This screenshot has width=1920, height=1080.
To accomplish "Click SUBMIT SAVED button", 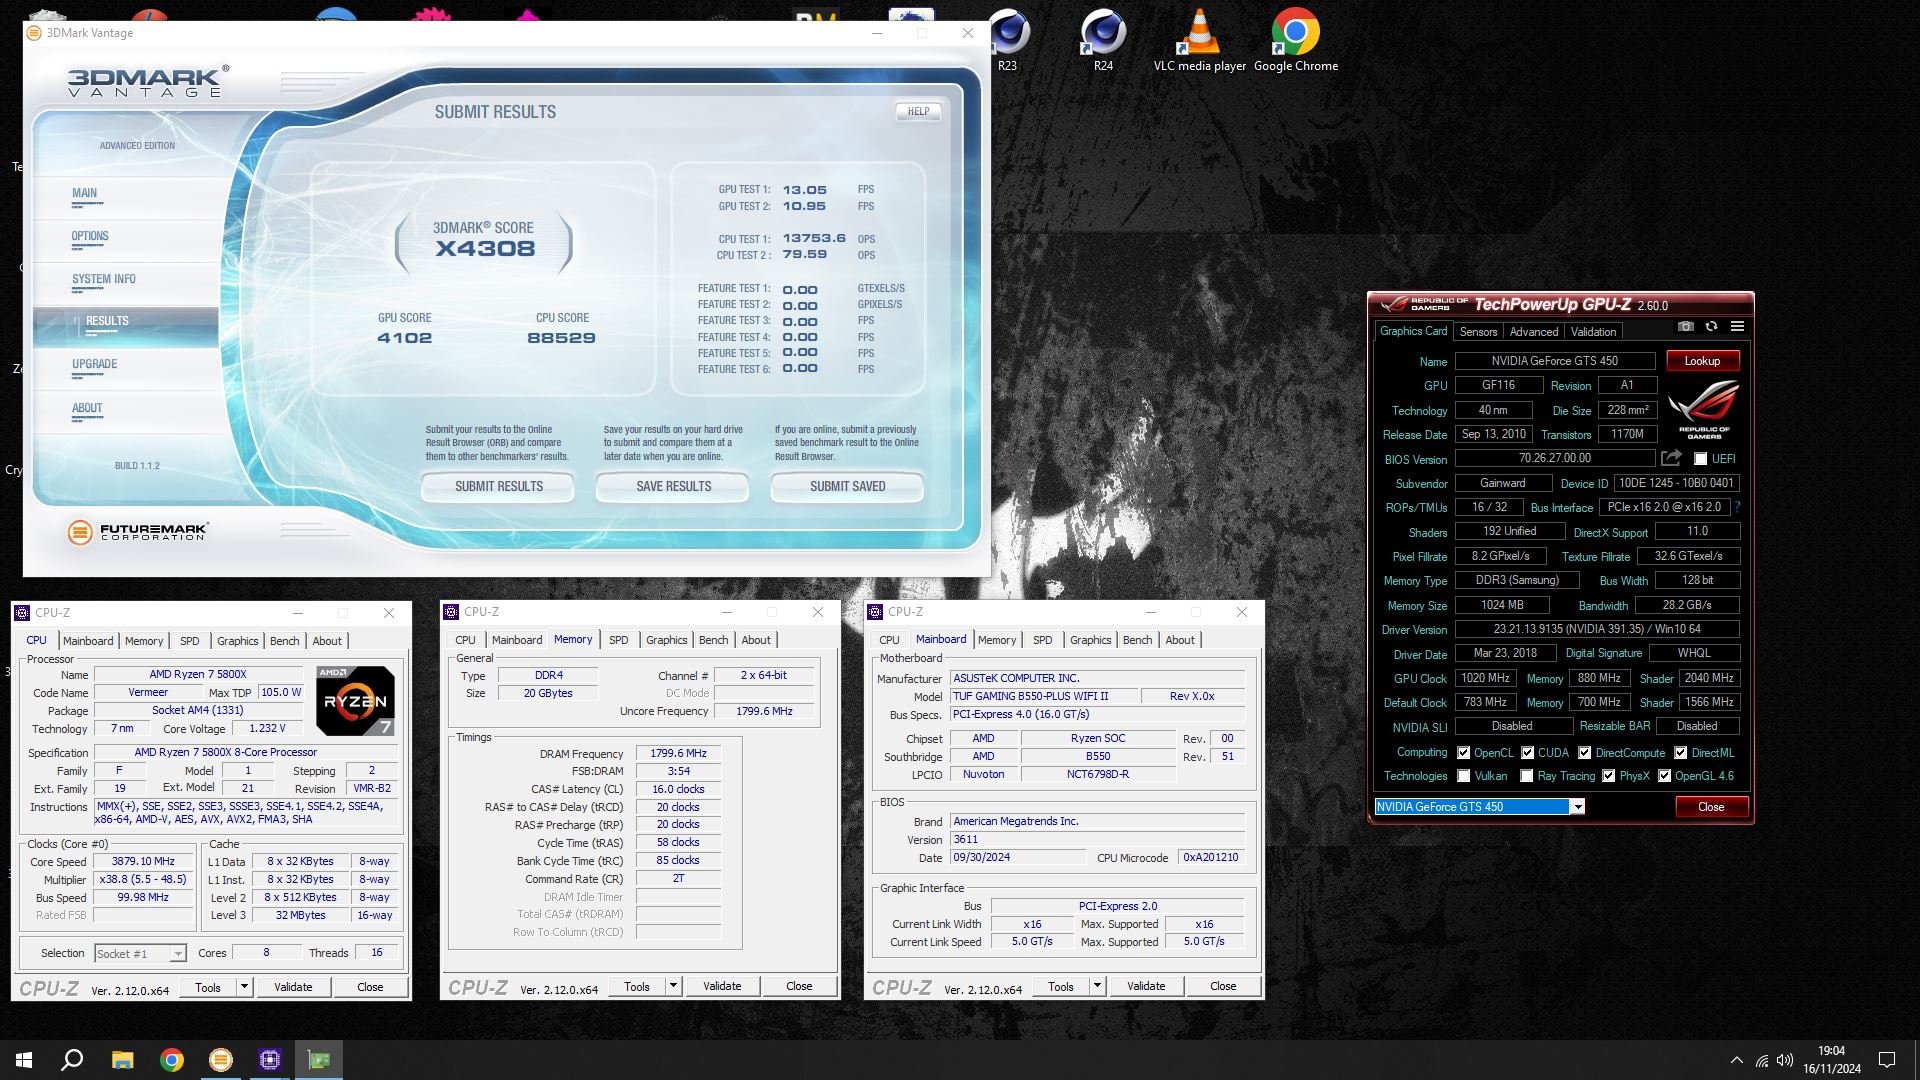I will [x=847, y=487].
